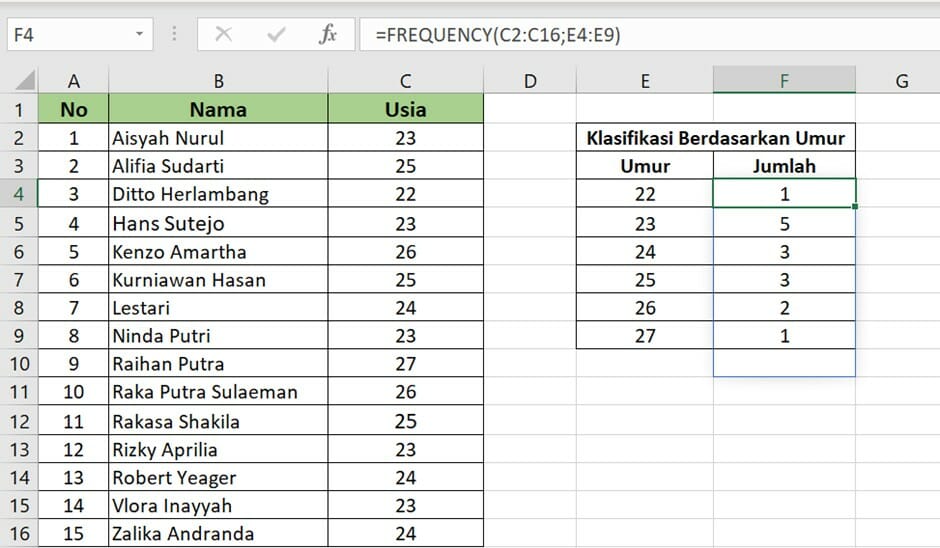The width and height of the screenshot is (940, 548).
Task: Click the fill handle of cell F4
Action: 855,206
